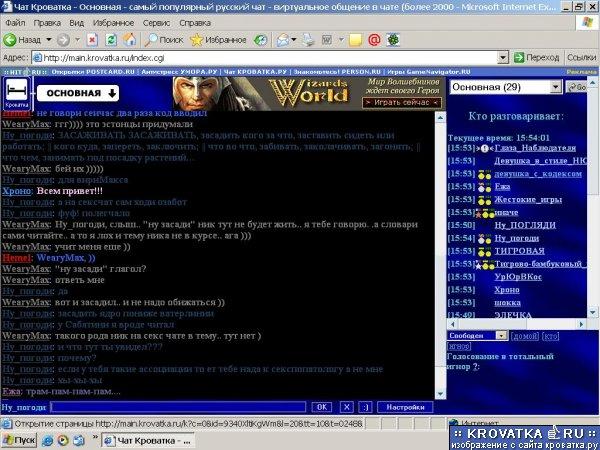
Task: Click into the chat message input field
Action: pos(178,407)
